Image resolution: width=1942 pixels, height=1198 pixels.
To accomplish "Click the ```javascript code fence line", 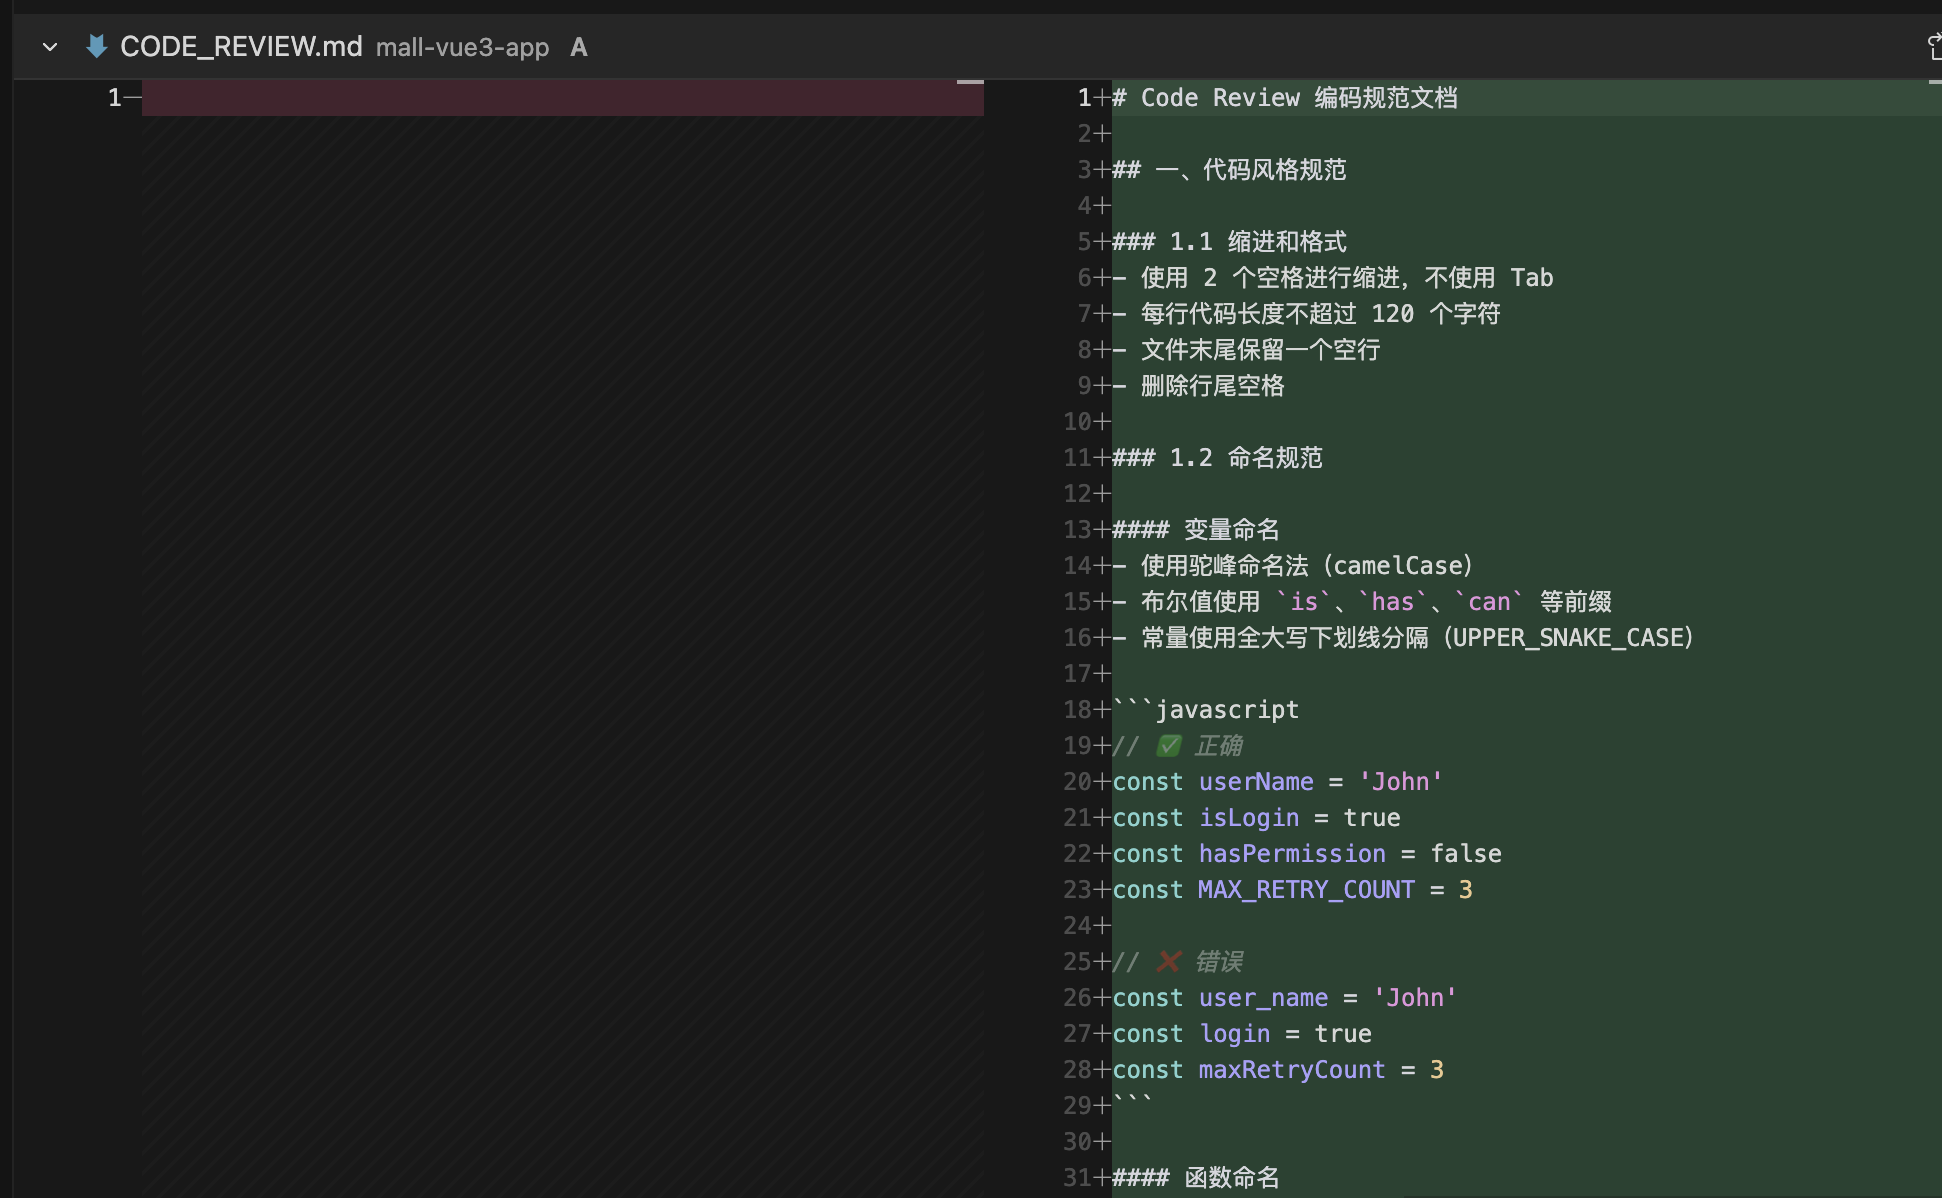I will [1206, 710].
